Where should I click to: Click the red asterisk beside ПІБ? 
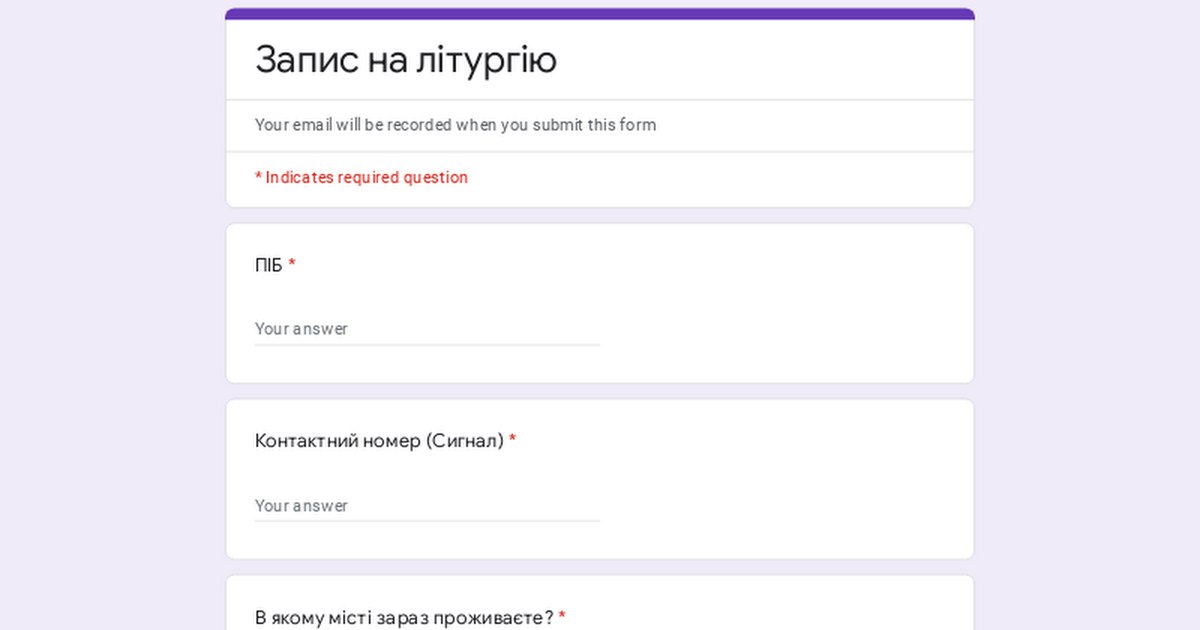point(292,265)
